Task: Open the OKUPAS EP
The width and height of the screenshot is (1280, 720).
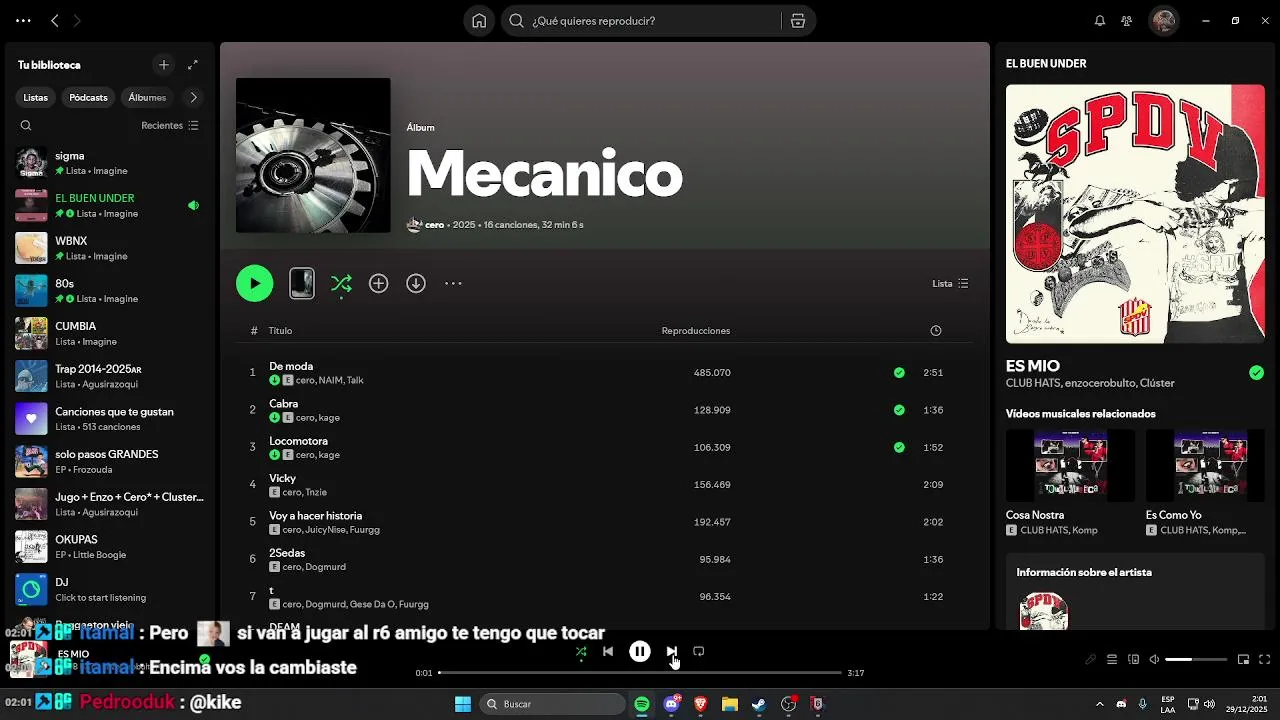Action: pos(108,547)
